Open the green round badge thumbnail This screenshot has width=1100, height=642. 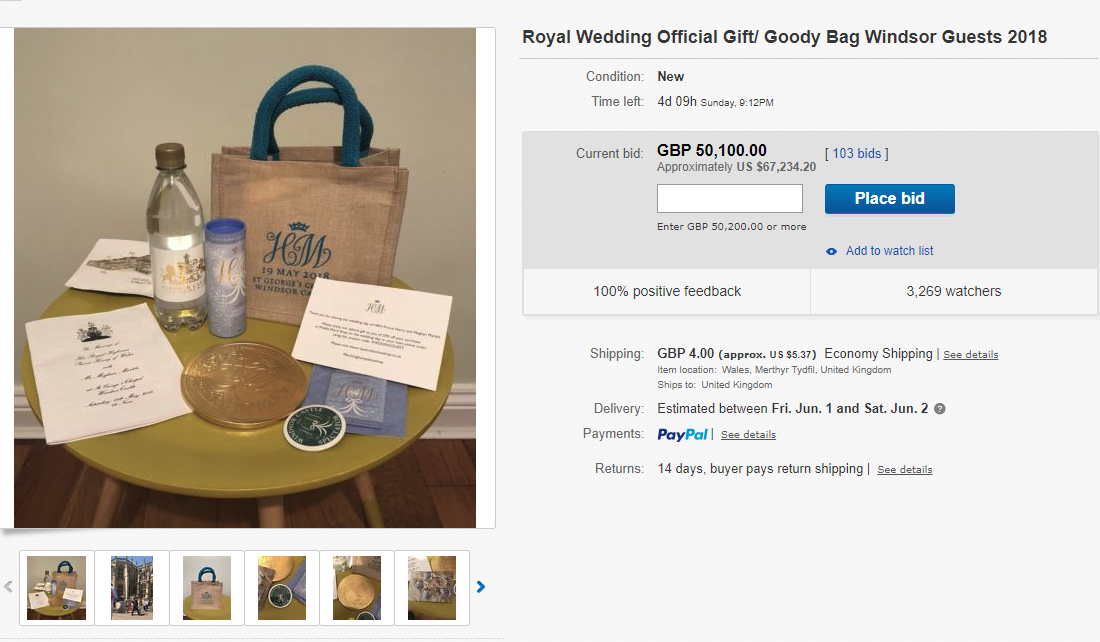pos(282,588)
